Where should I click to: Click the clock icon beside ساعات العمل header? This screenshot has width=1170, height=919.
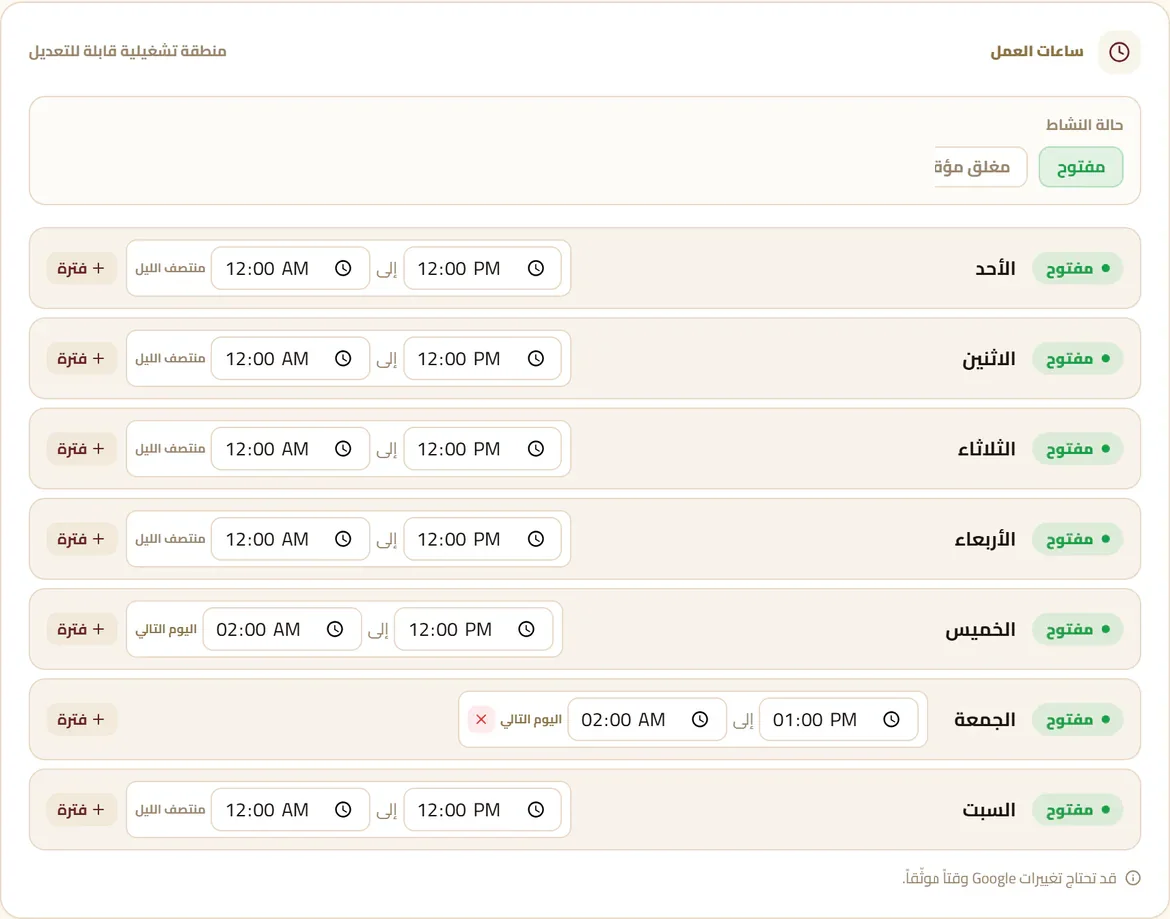coord(1119,51)
